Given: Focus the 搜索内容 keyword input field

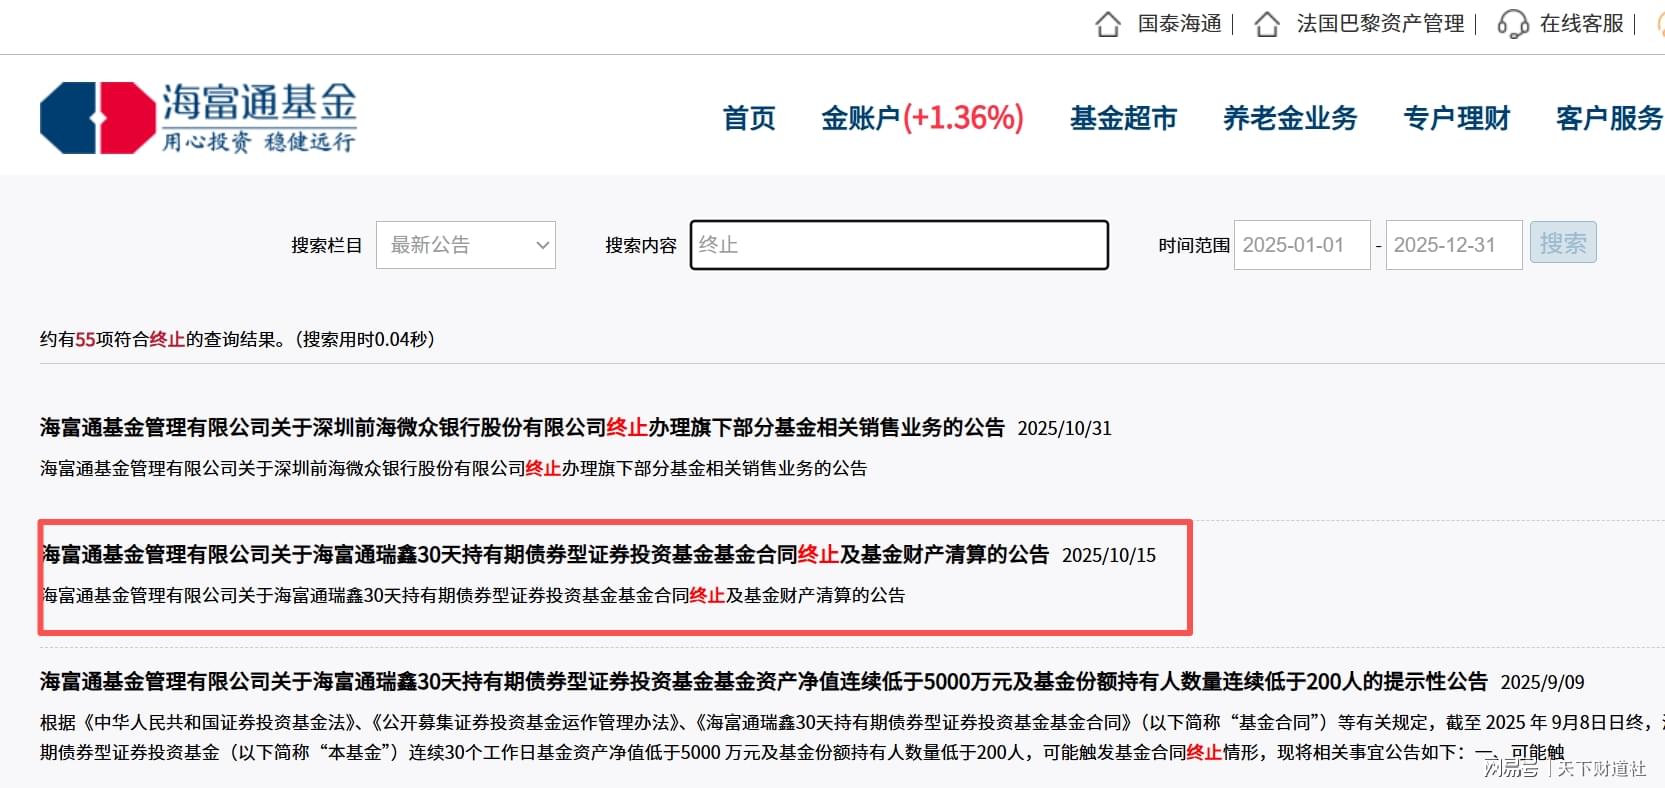Looking at the screenshot, I should point(899,245).
